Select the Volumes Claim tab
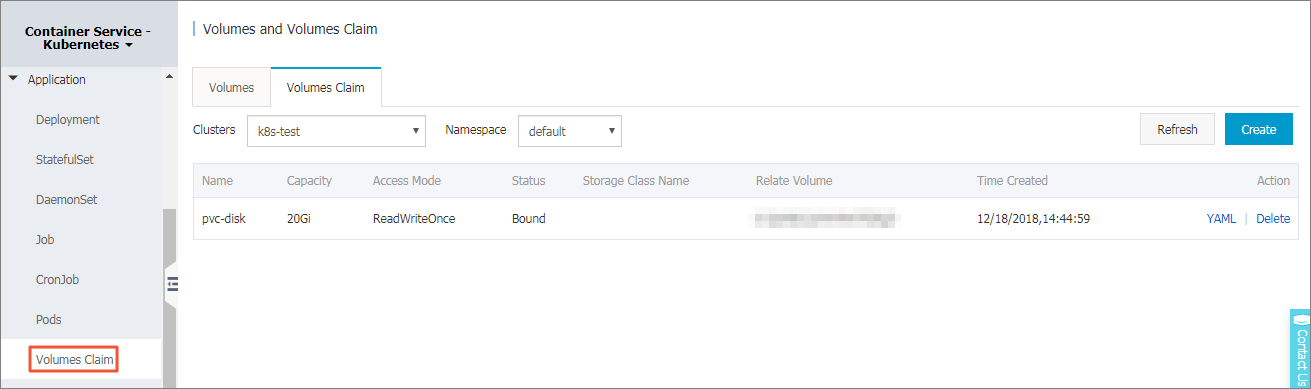The width and height of the screenshot is (1311, 389). click(x=326, y=88)
